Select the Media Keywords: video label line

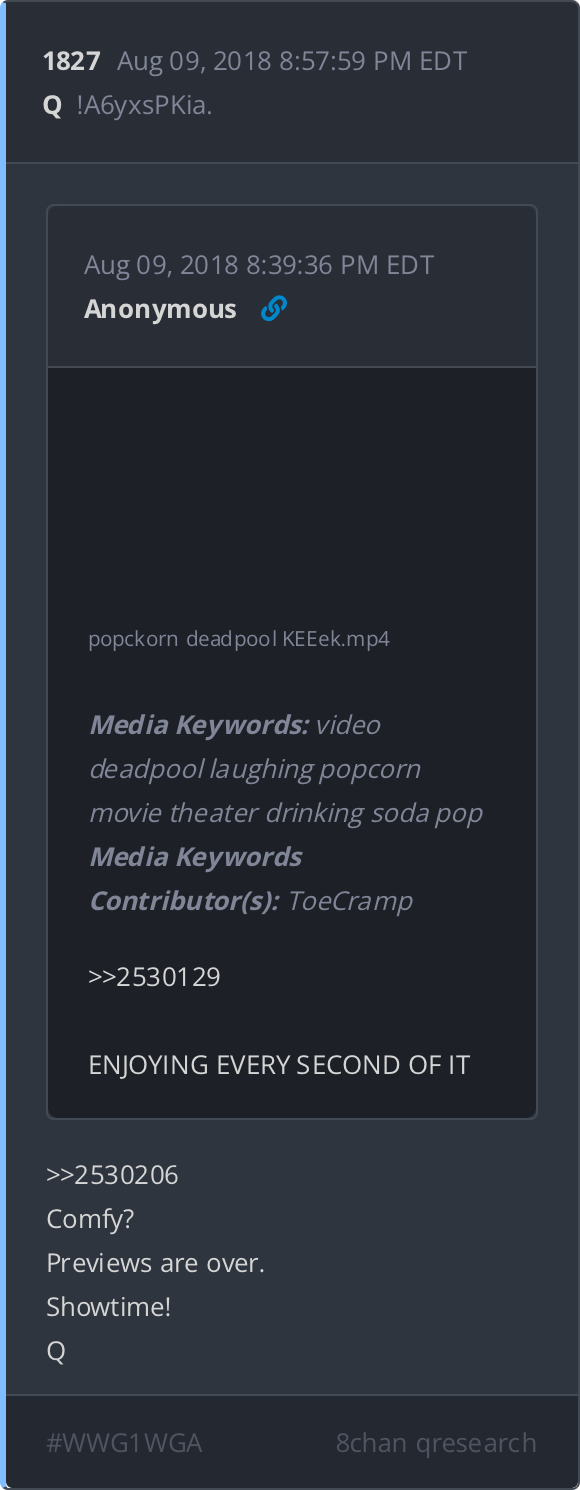click(235, 725)
